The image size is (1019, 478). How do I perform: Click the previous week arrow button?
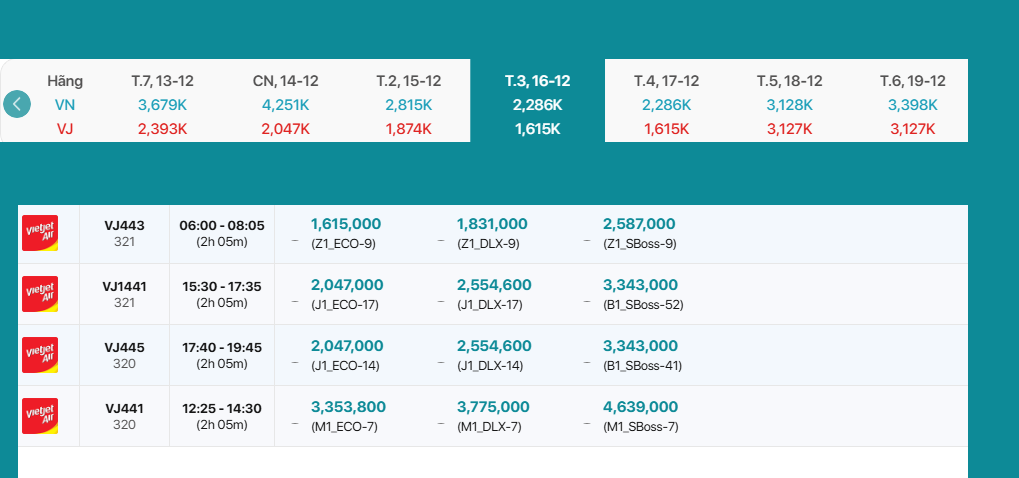coord(17,104)
